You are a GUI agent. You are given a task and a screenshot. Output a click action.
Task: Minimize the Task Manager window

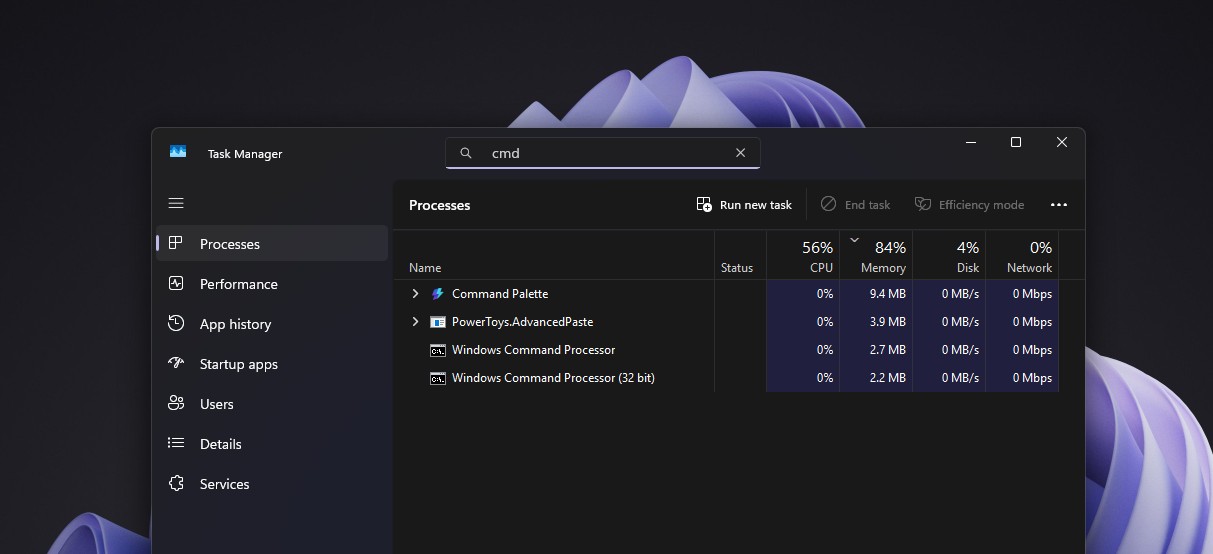[970, 142]
